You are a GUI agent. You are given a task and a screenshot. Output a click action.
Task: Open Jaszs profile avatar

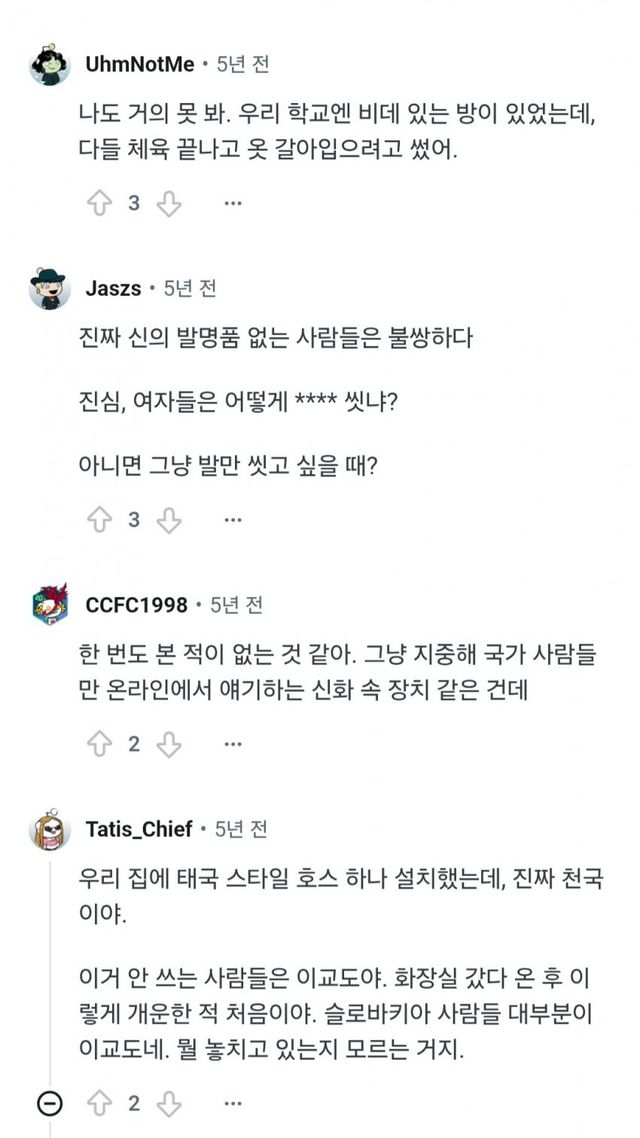click(50, 289)
